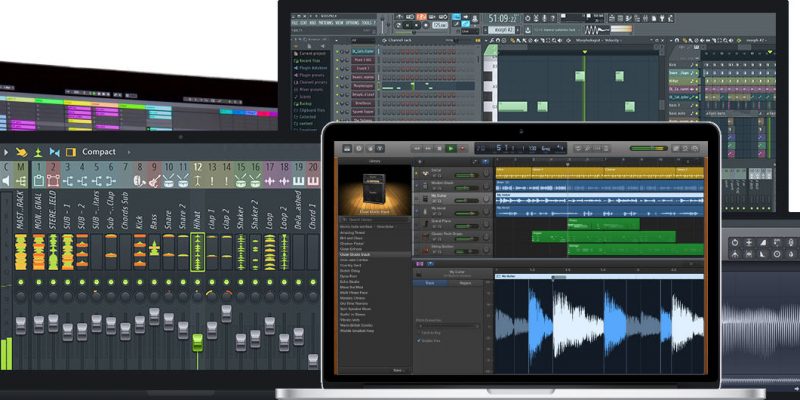Expand Recent files in FL Studio browser
The image size is (800, 400).
[308, 61]
